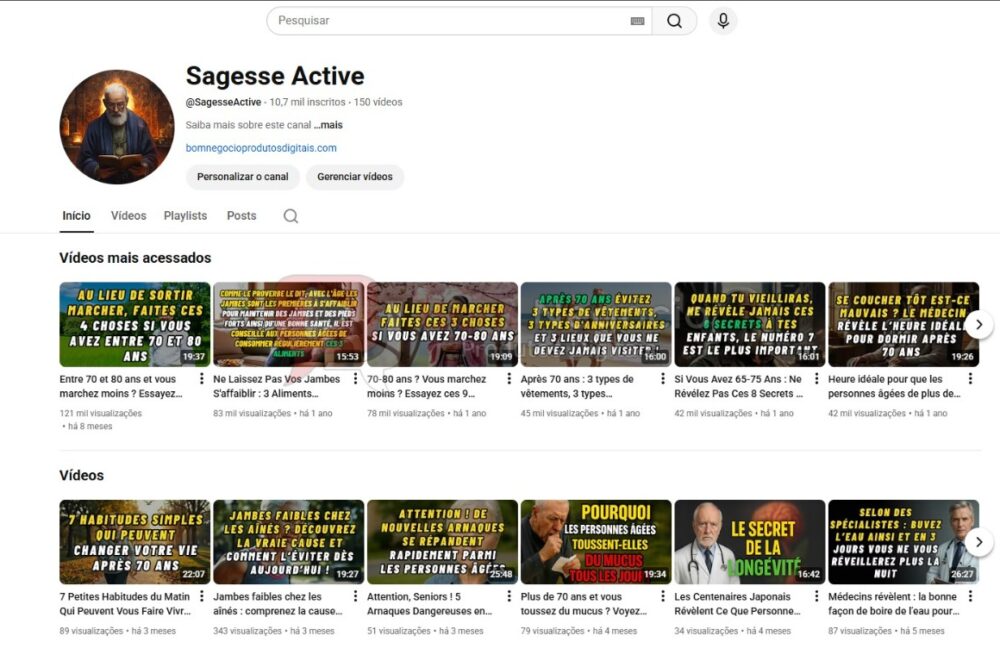Screen dimensions: 1000x667
Task: Open options menu on 'Si Vous Avez 65-75 Ans' video
Action: coord(815,378)
